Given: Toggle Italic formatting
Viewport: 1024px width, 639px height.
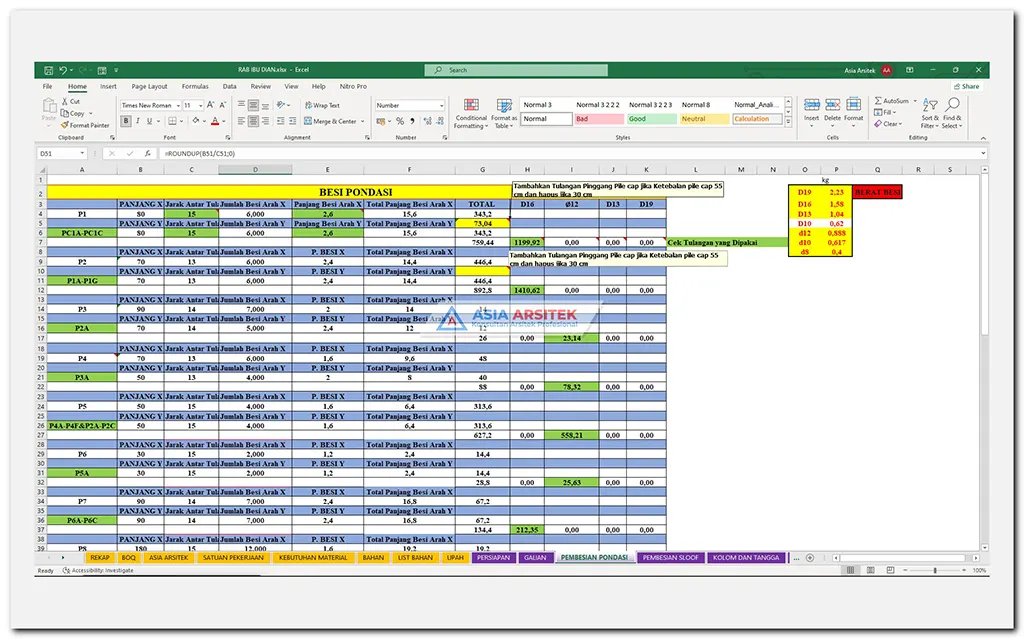Looking at the screenshot, I should coord(138,121).
